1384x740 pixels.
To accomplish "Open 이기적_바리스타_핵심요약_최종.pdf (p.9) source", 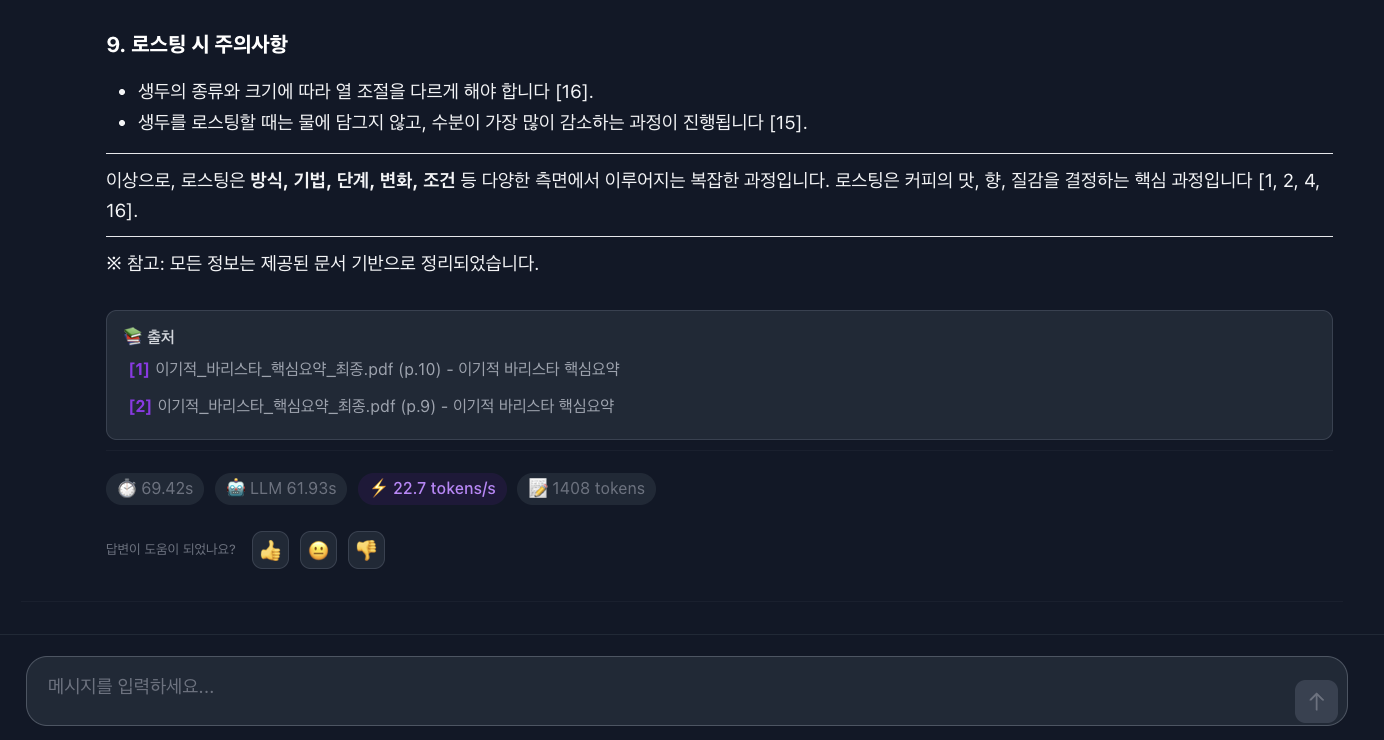I will [x=297, y=406].
